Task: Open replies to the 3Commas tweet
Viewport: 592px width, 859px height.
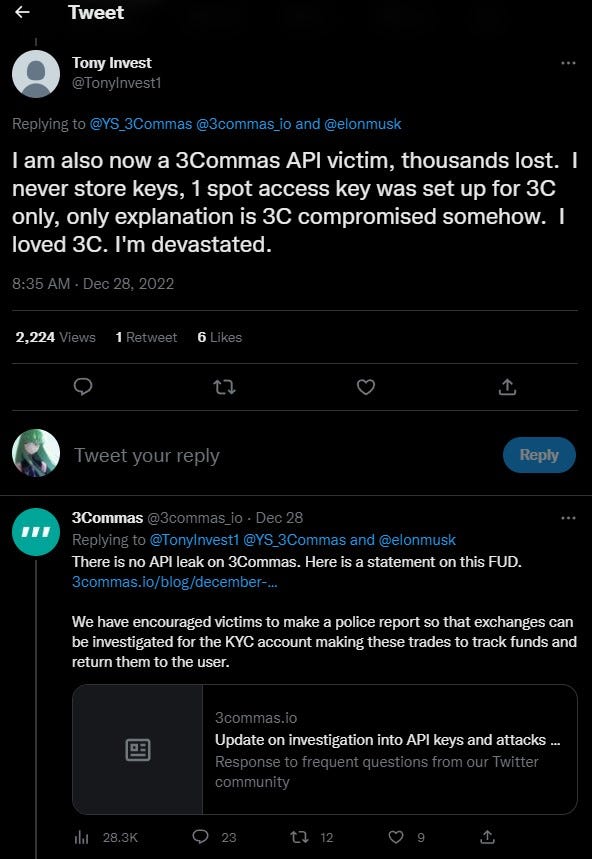Action: click(x=203, y=837)
